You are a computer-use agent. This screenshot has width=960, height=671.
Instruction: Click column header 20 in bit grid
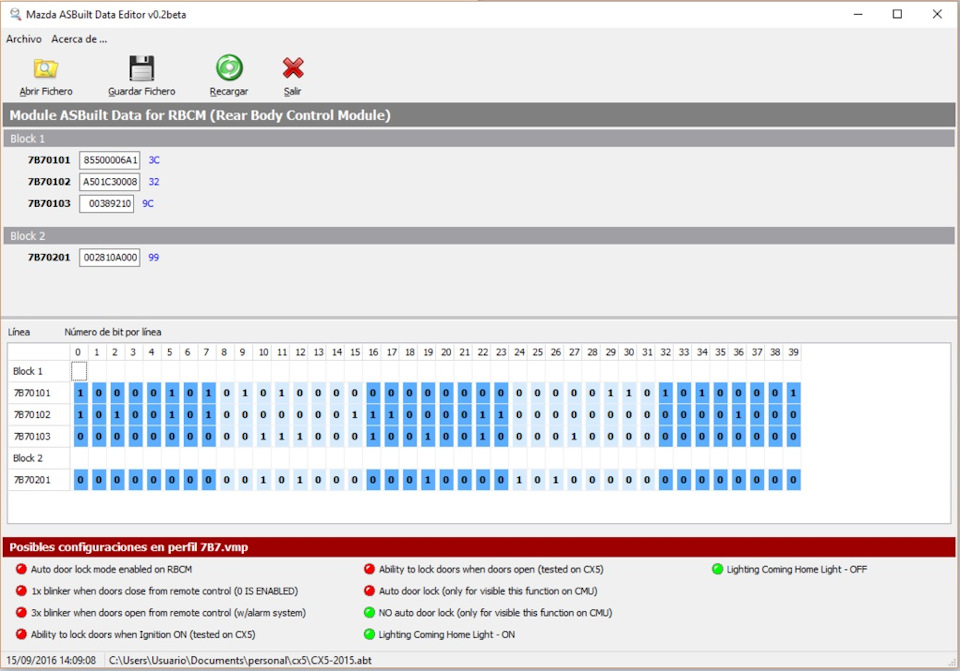[446, 352]
